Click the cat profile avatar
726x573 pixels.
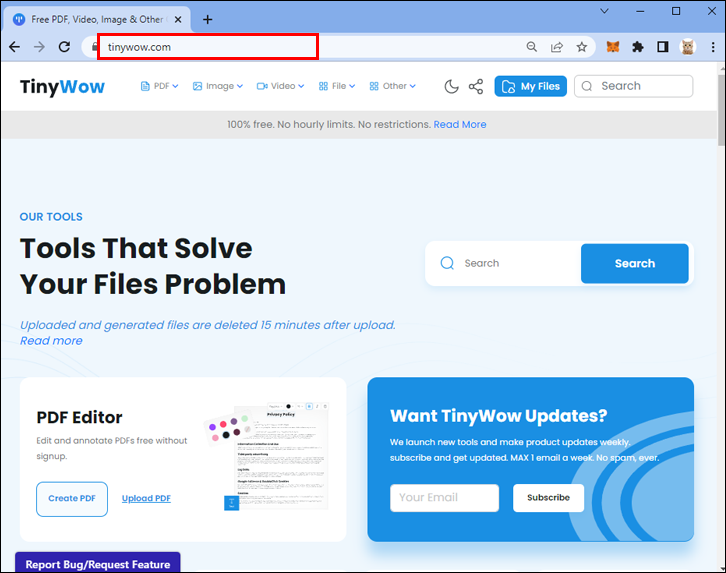(688, 47)
